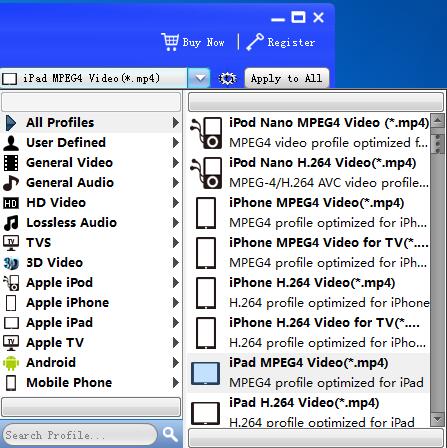Open the output profile dropdown arrow

click(x=199, y=78)
